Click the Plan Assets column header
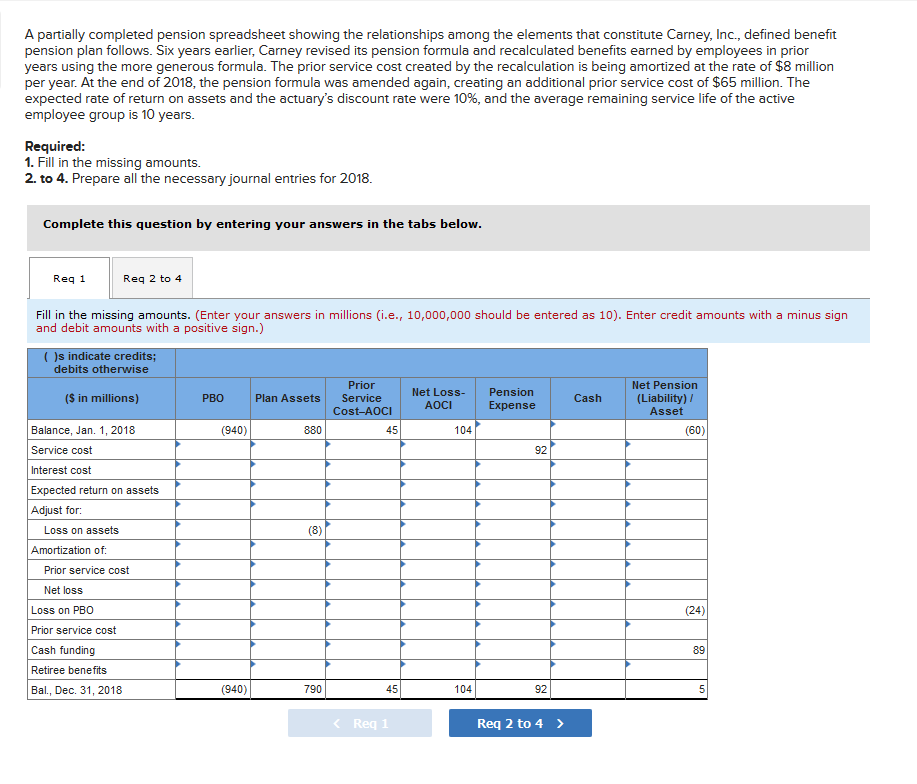 click(x=288, y=398)
